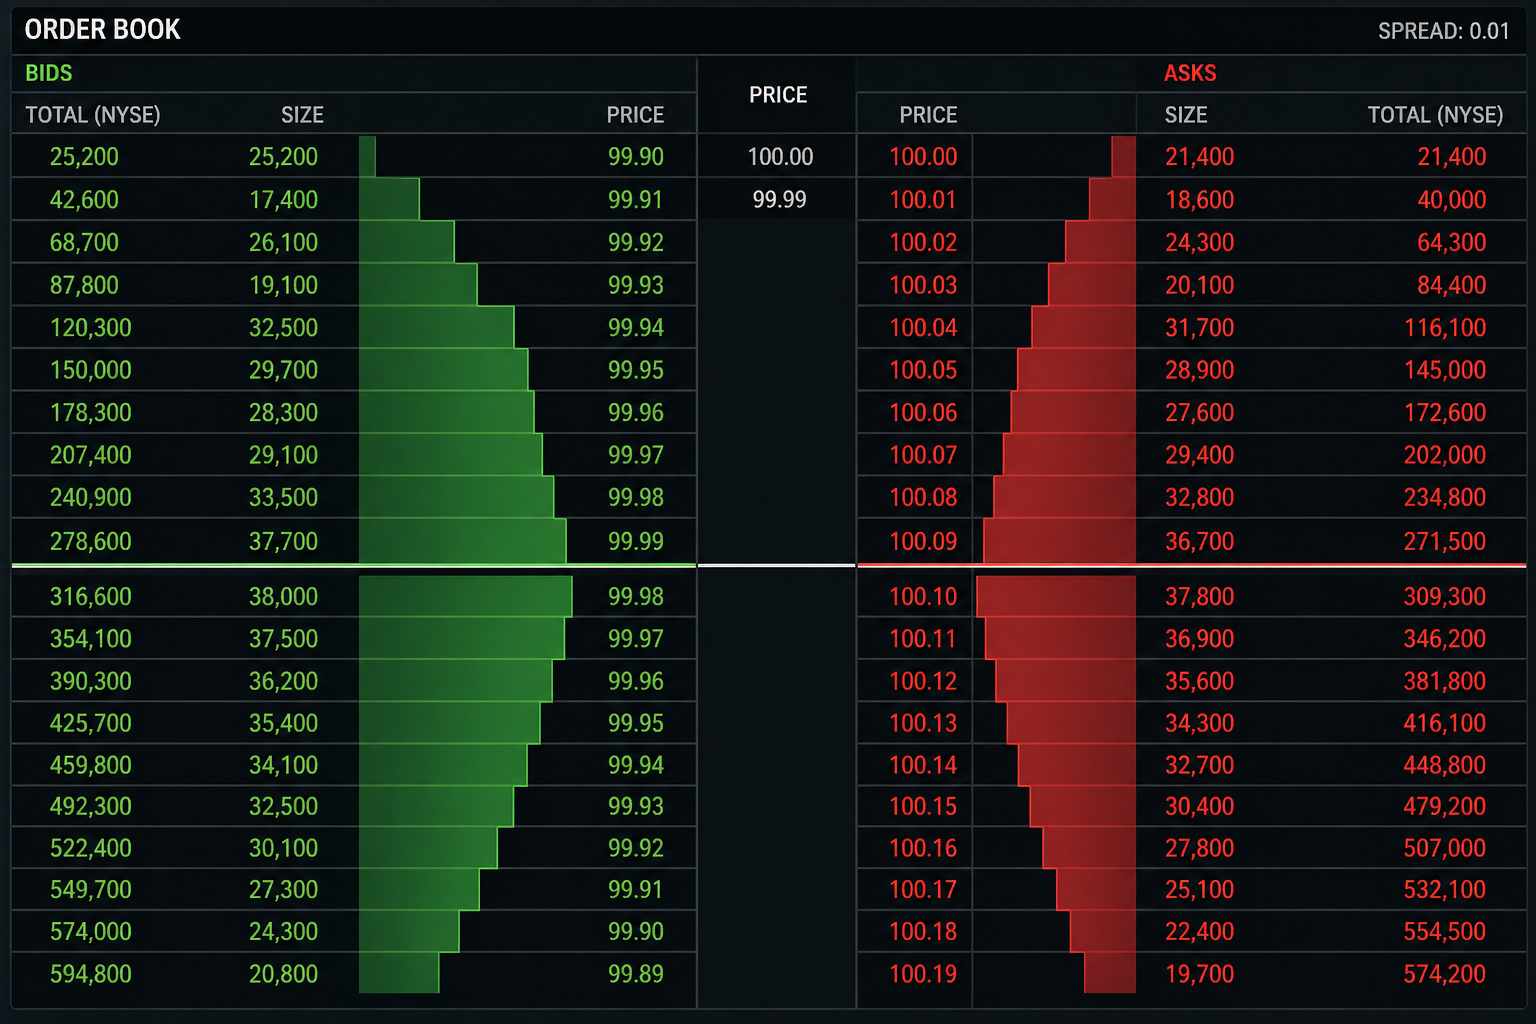Select the ask size 18,600 cell
1536x1024 pixels.
[1199, 200]
